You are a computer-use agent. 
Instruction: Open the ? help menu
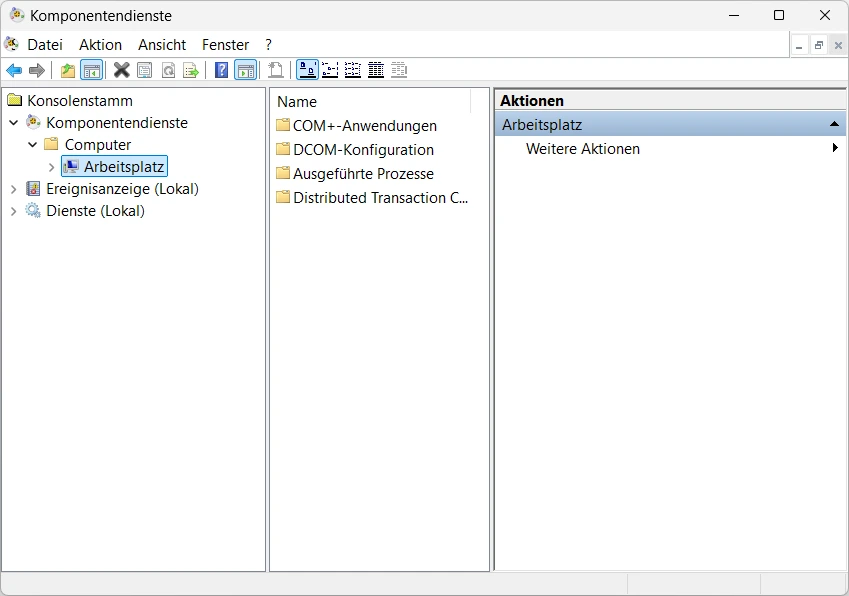click(269, 44)
